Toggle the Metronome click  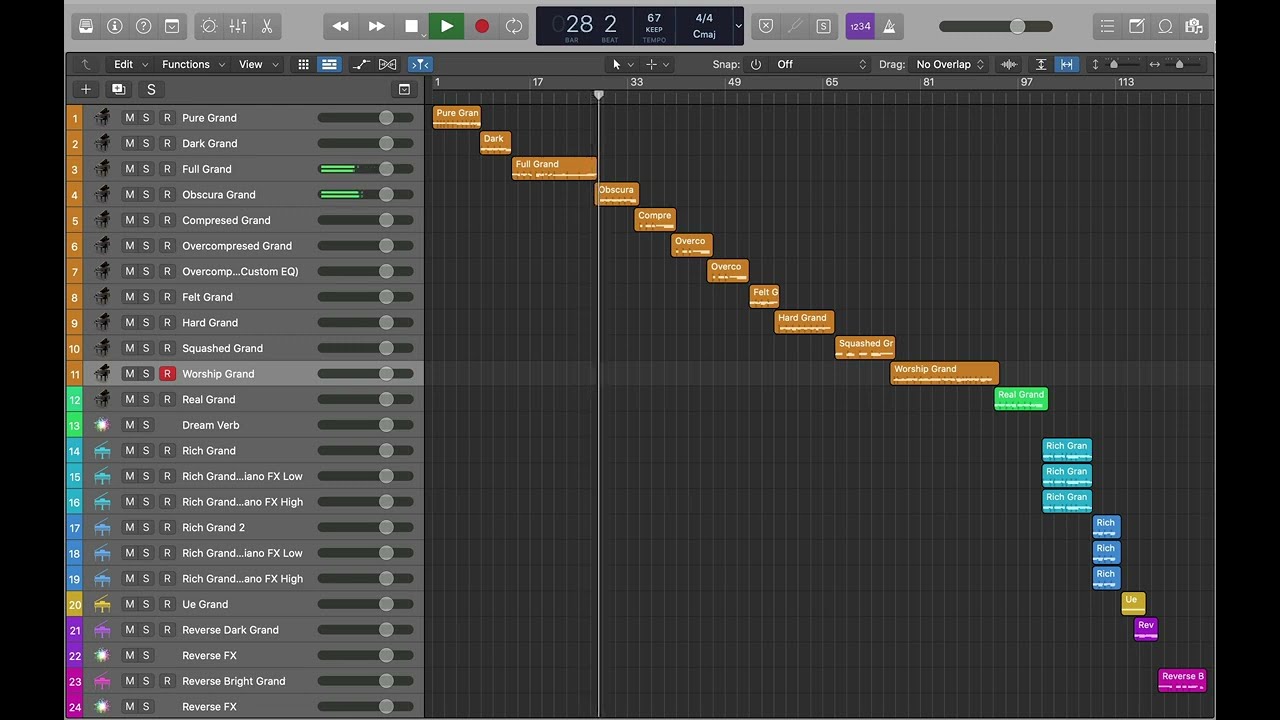[889, 26]
